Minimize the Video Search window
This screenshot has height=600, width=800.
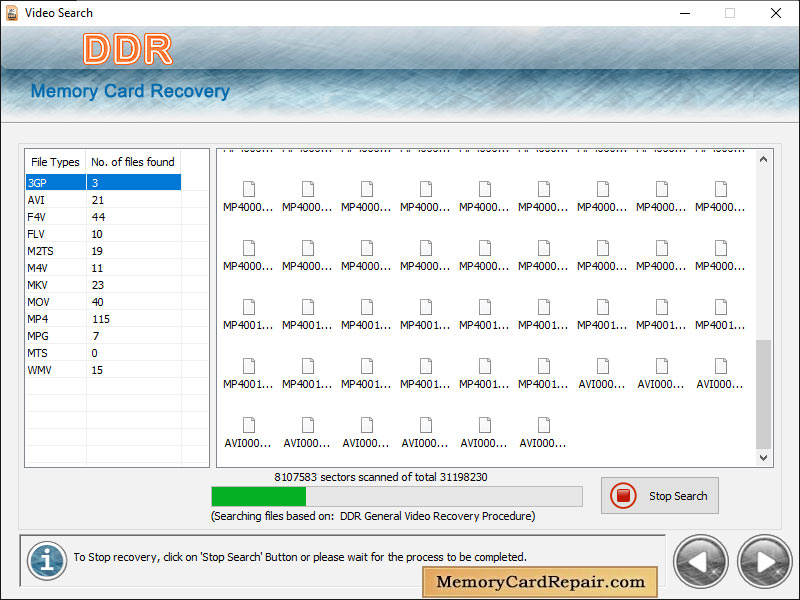685,13
